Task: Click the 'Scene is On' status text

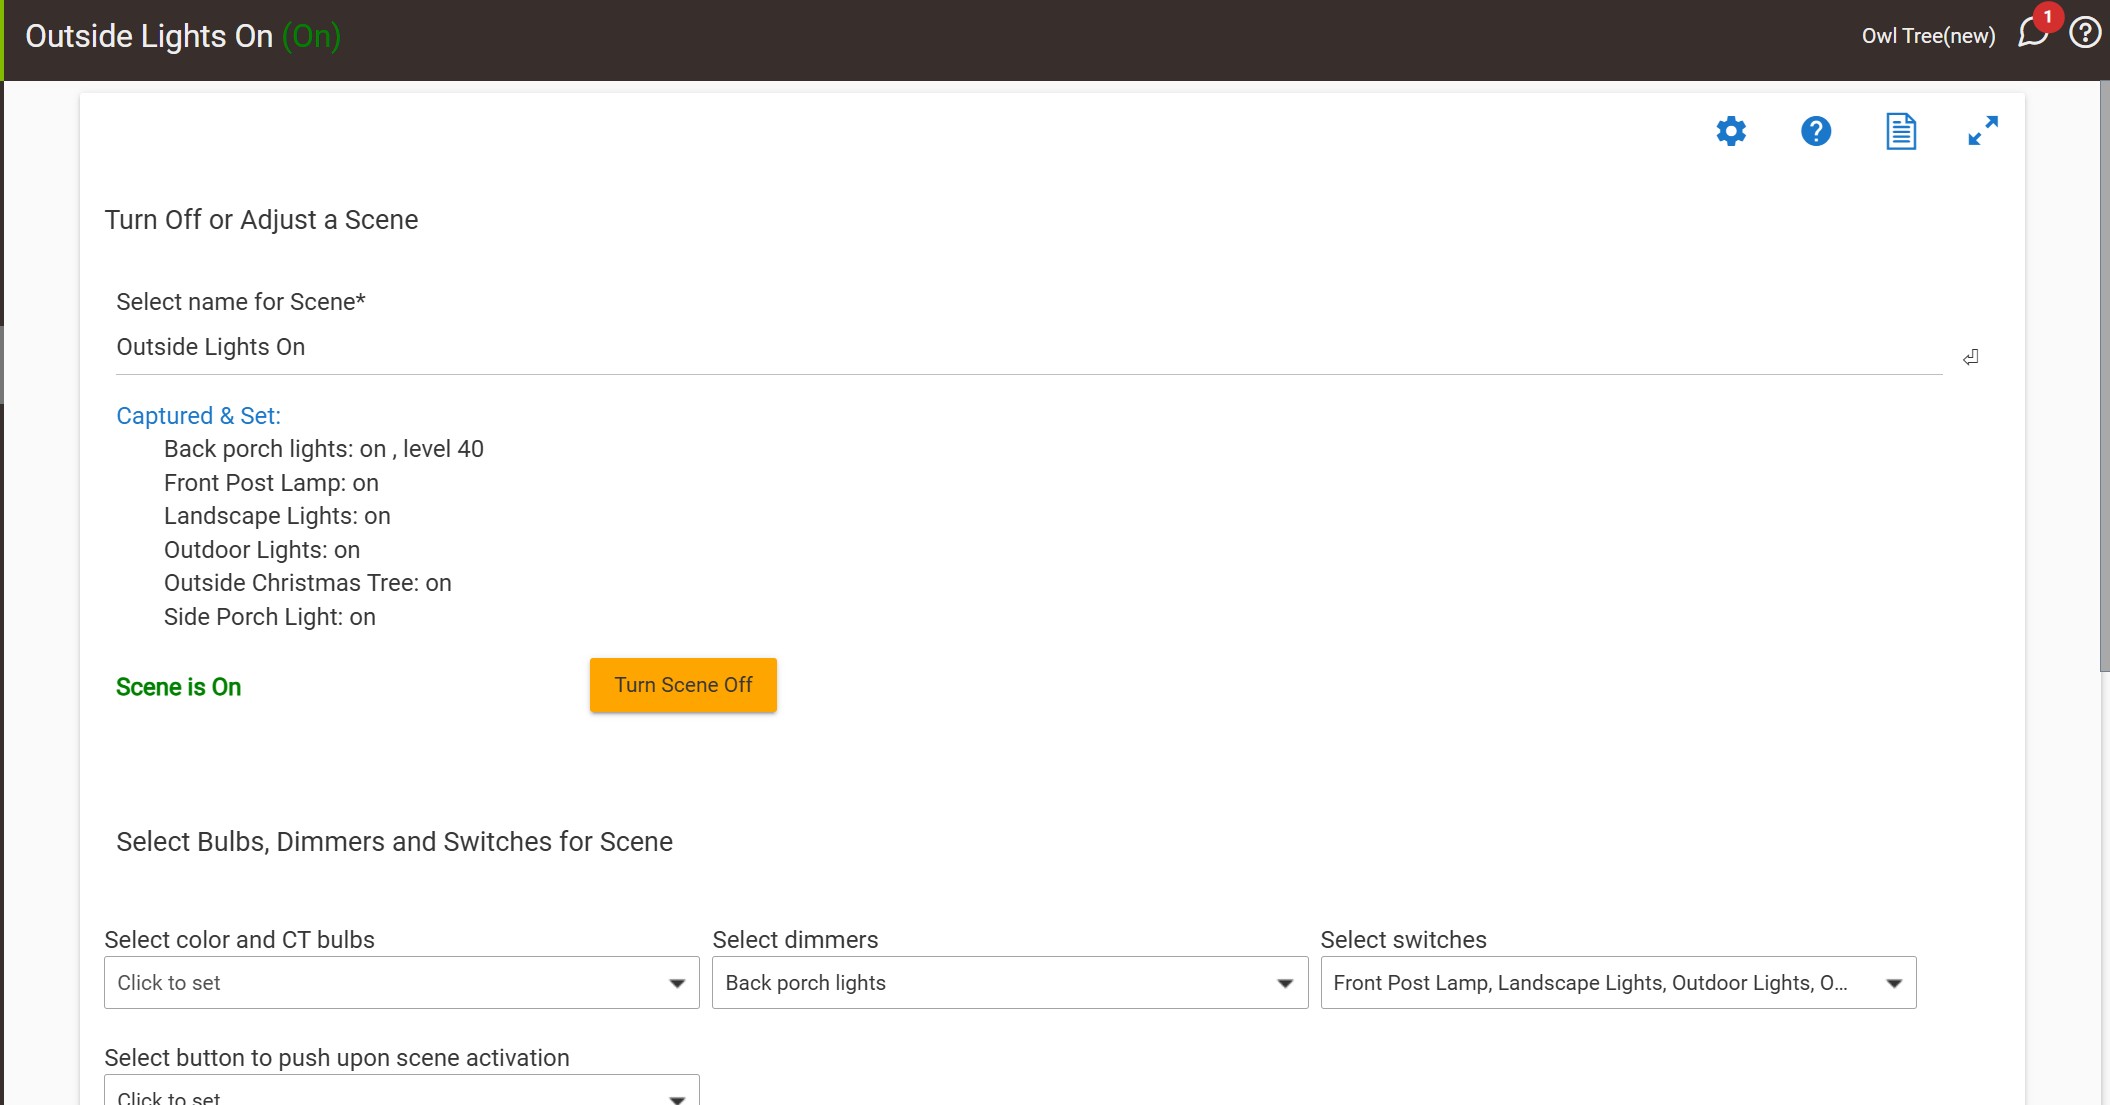Action: pyautogui.click(x=178, y=687)
